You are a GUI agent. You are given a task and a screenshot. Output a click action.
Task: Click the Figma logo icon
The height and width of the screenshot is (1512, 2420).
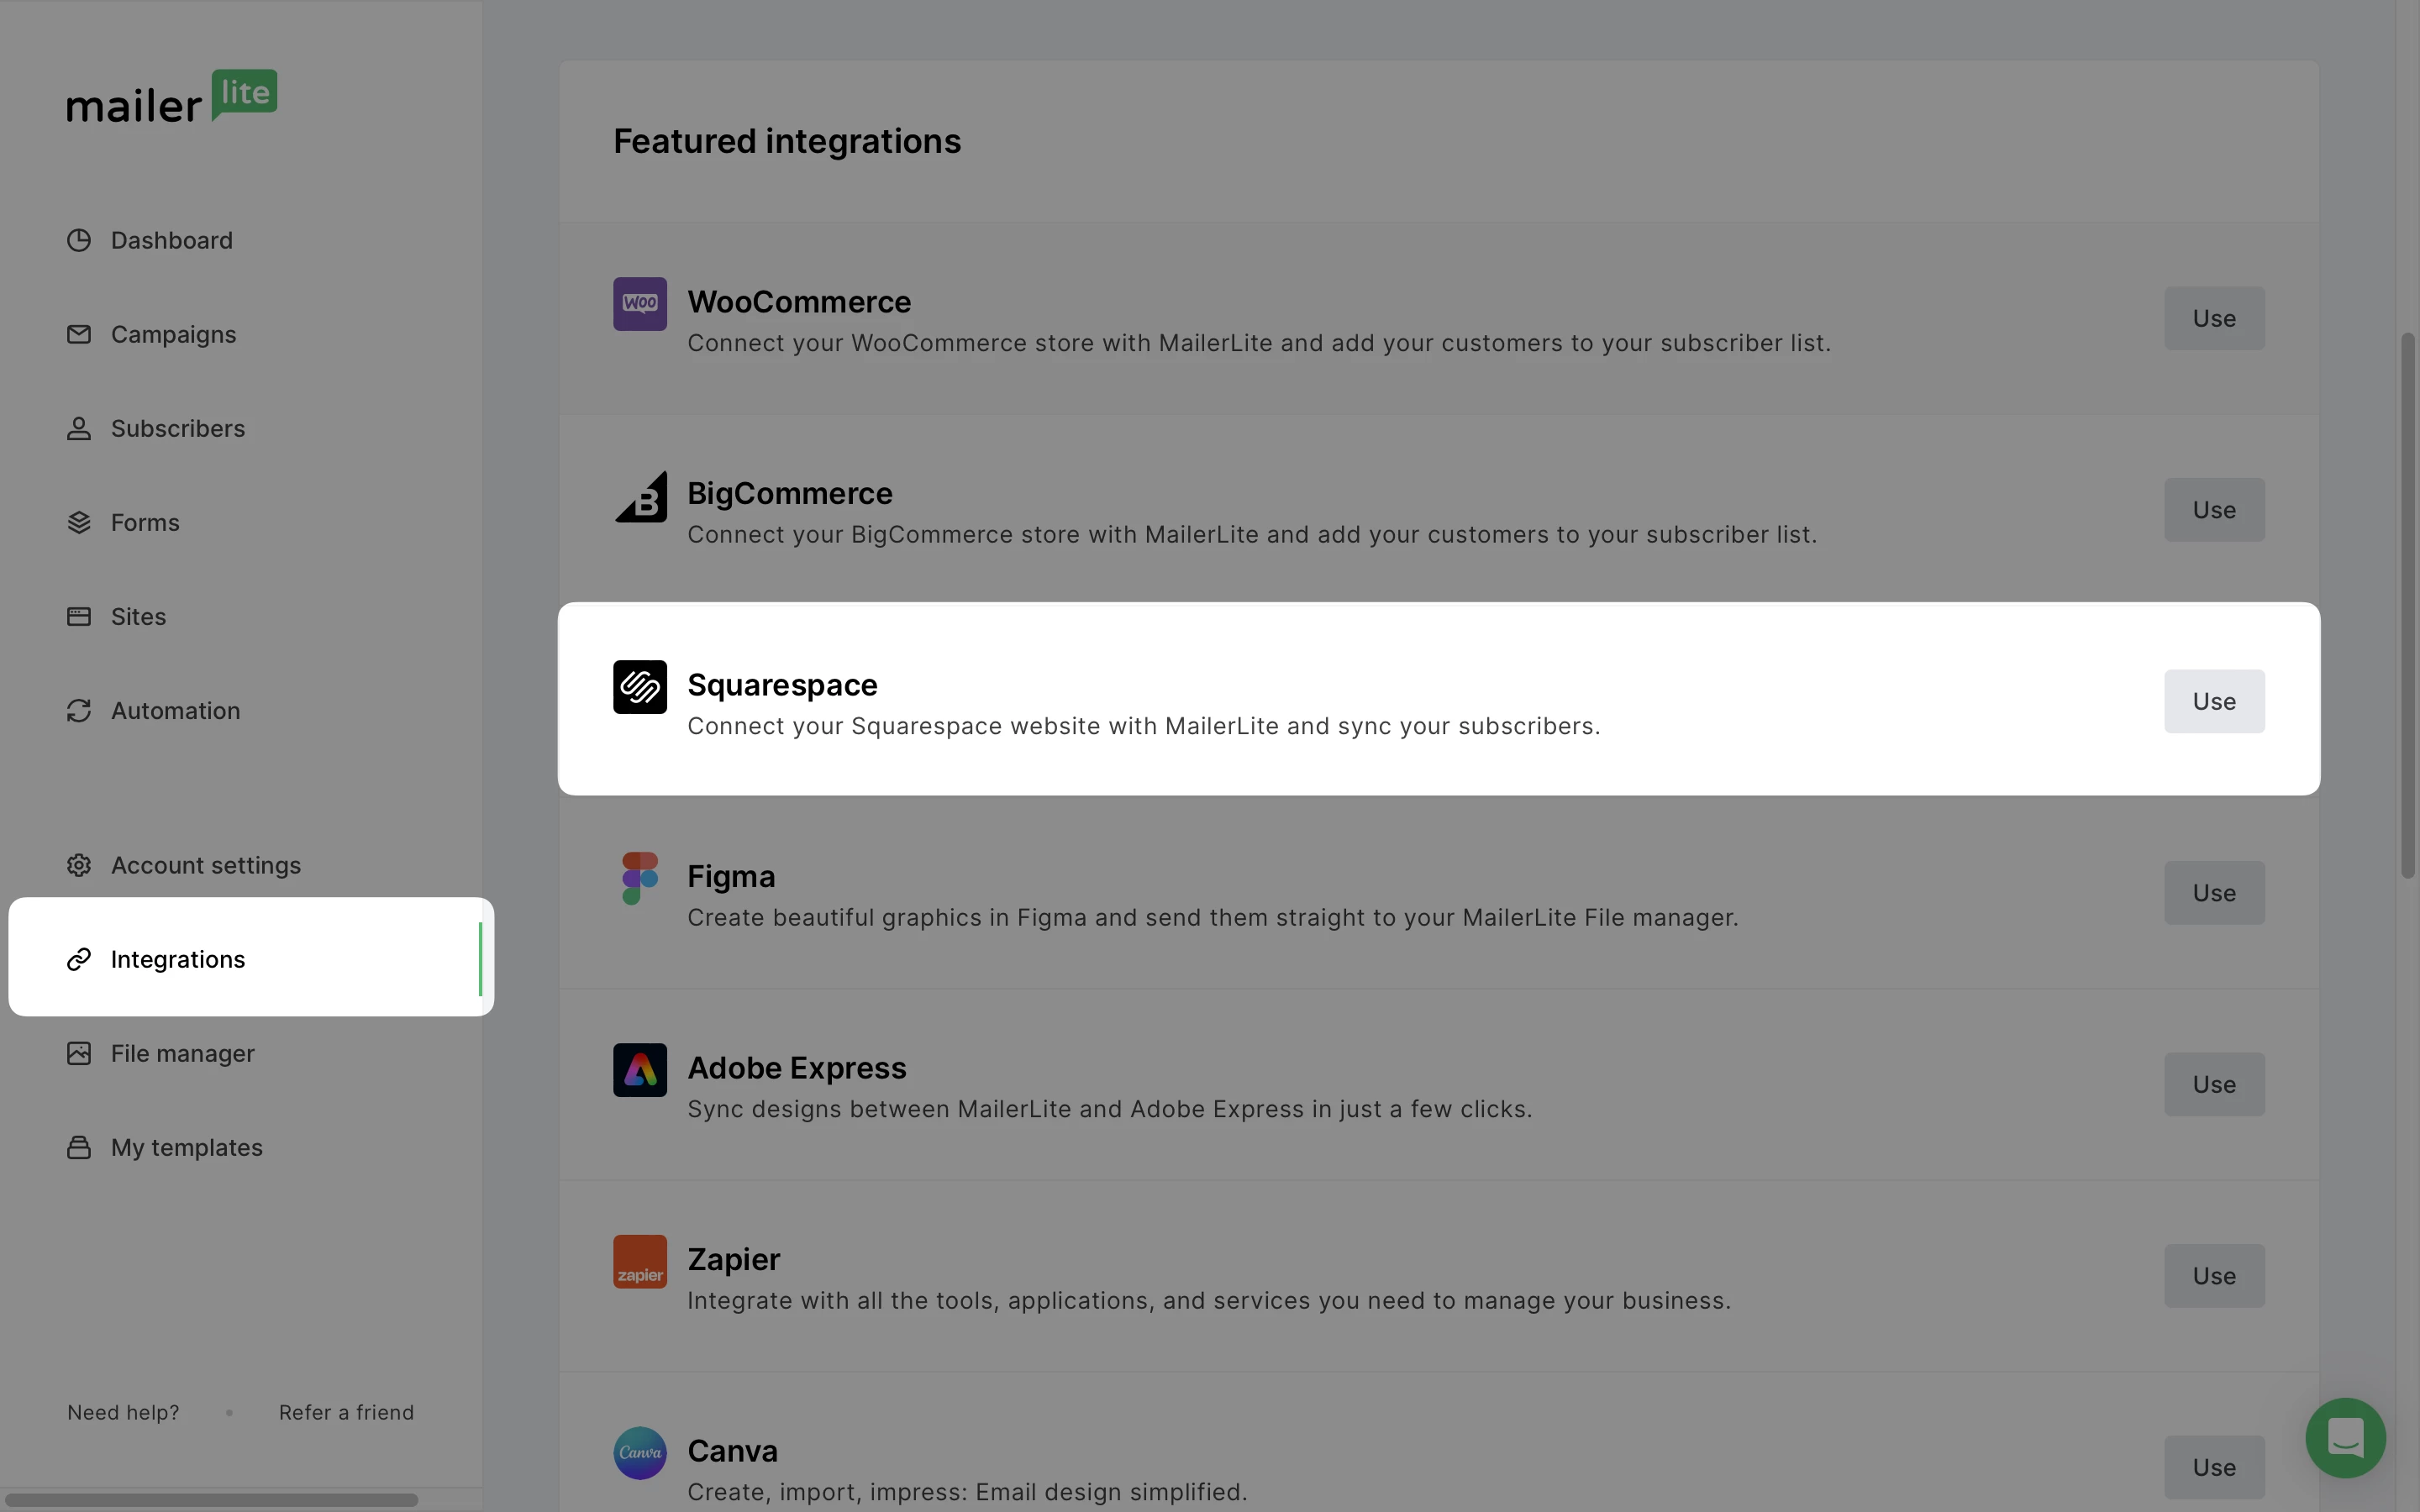click(x=640, y=878)
